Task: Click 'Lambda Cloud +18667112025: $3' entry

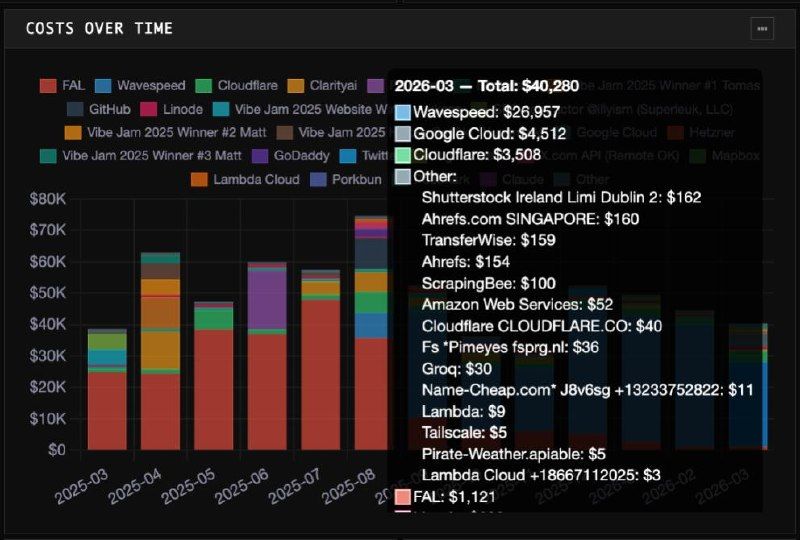Action: [541, 475]
